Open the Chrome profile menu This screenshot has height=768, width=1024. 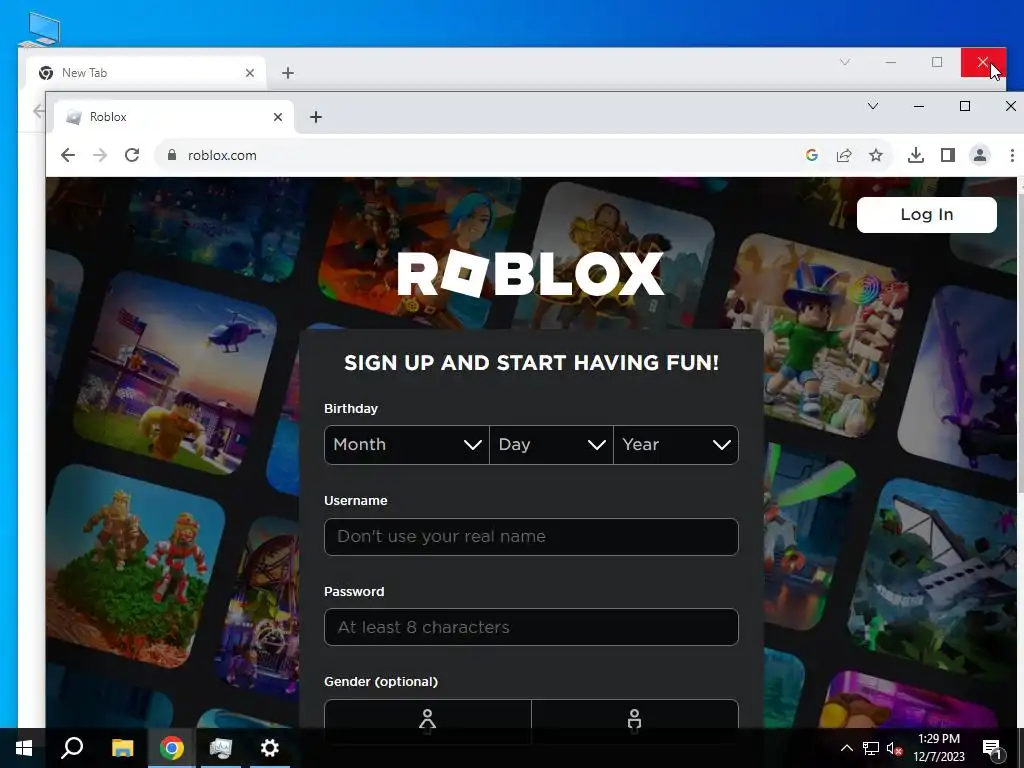[980, 155]
